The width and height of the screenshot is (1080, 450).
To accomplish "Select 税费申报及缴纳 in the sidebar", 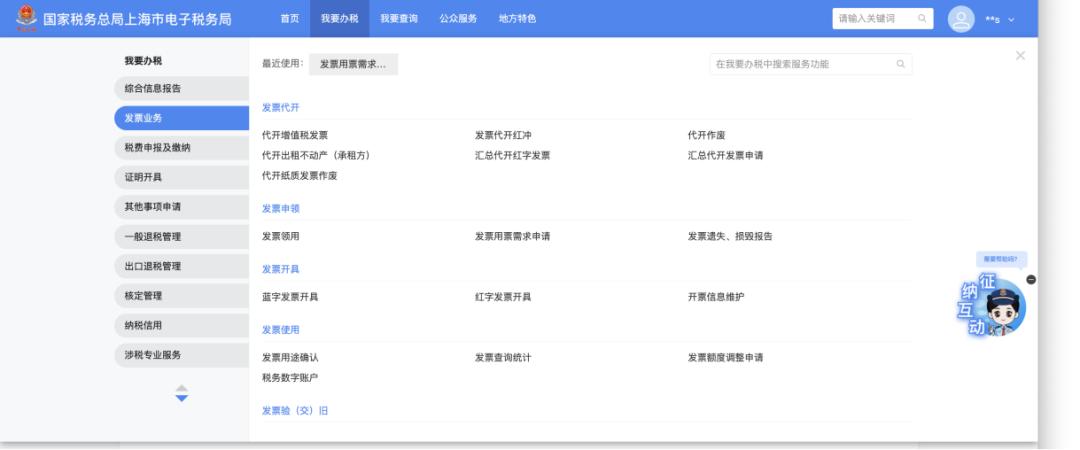I will point(182,147).
